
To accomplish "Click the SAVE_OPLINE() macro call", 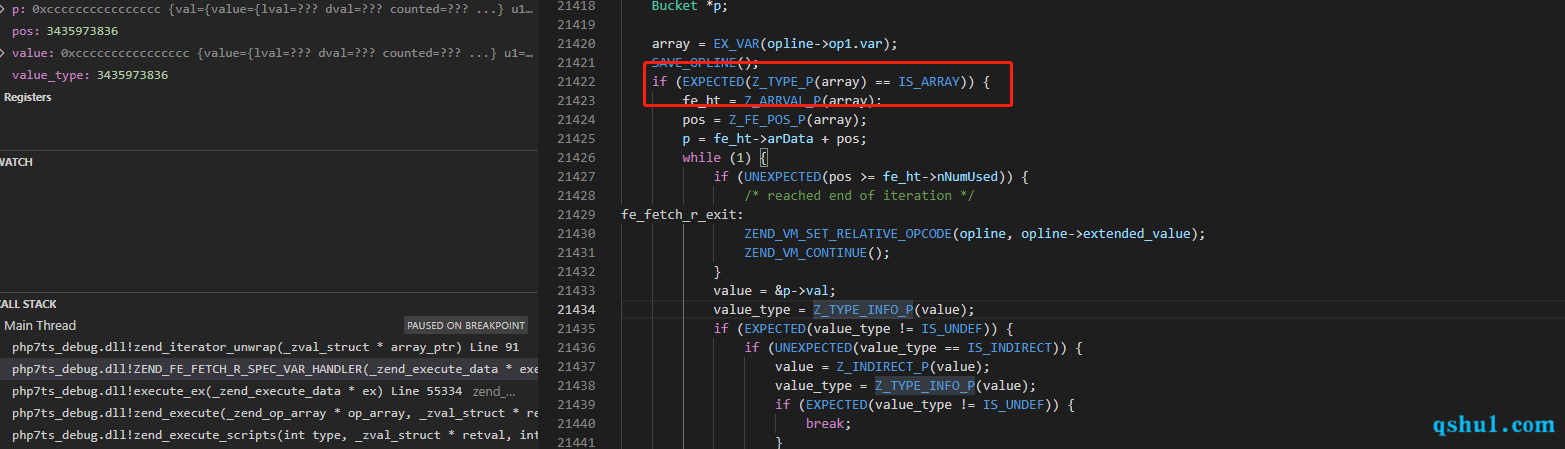I will pos(703,63).
